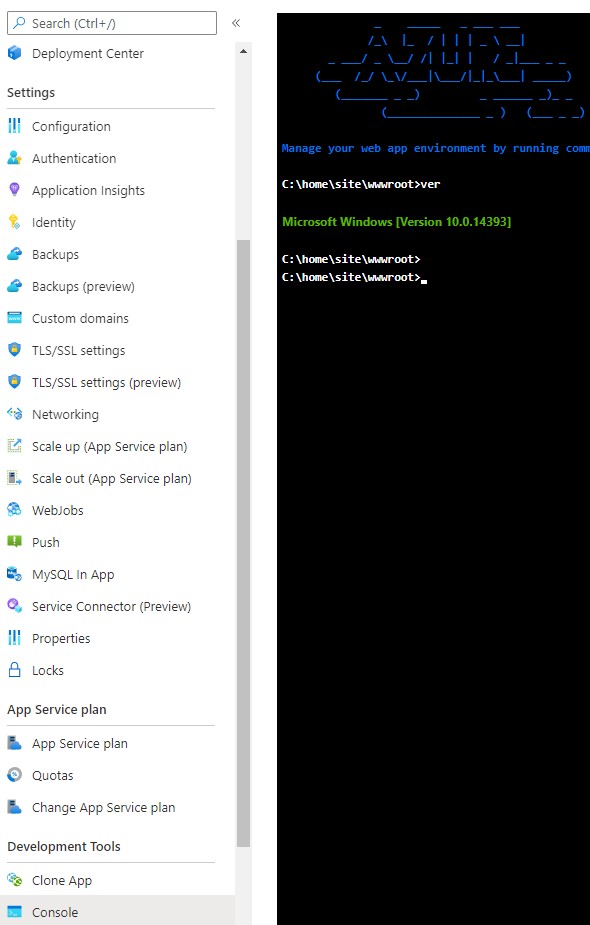Screen dimensions: 590x925
Task: Open Networking label link
Action: pyautogui.click(x=65, y=415)
